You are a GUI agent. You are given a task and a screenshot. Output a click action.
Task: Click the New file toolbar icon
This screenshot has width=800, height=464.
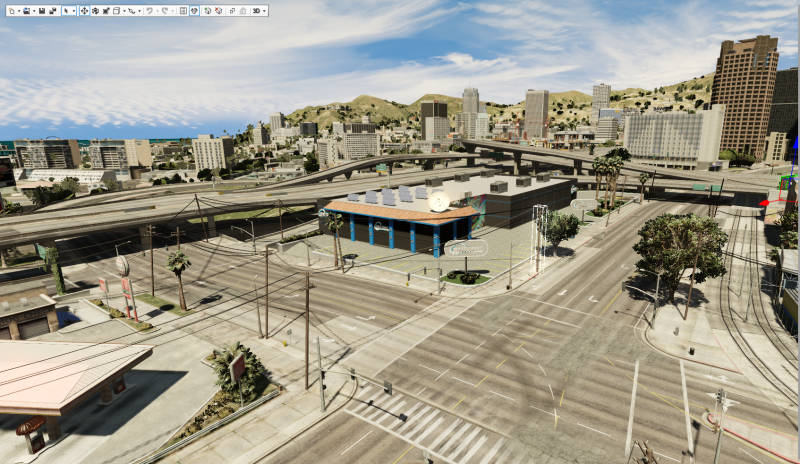pos(12,11)
